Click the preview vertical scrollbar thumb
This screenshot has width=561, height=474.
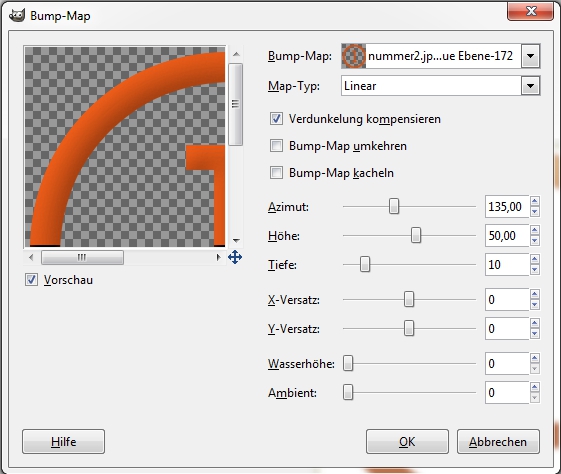235,104
